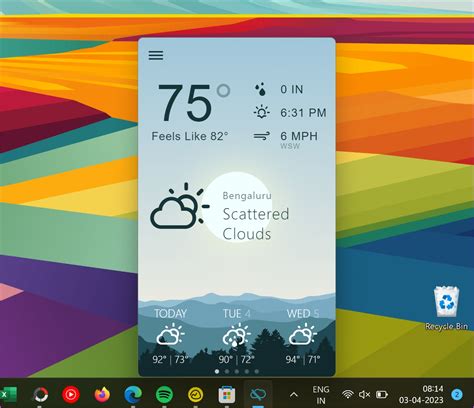The width and height of the screenshot is (474, 408).
Task: Click the 90° | 72° temperature range
Action: [x=237, y=360]
